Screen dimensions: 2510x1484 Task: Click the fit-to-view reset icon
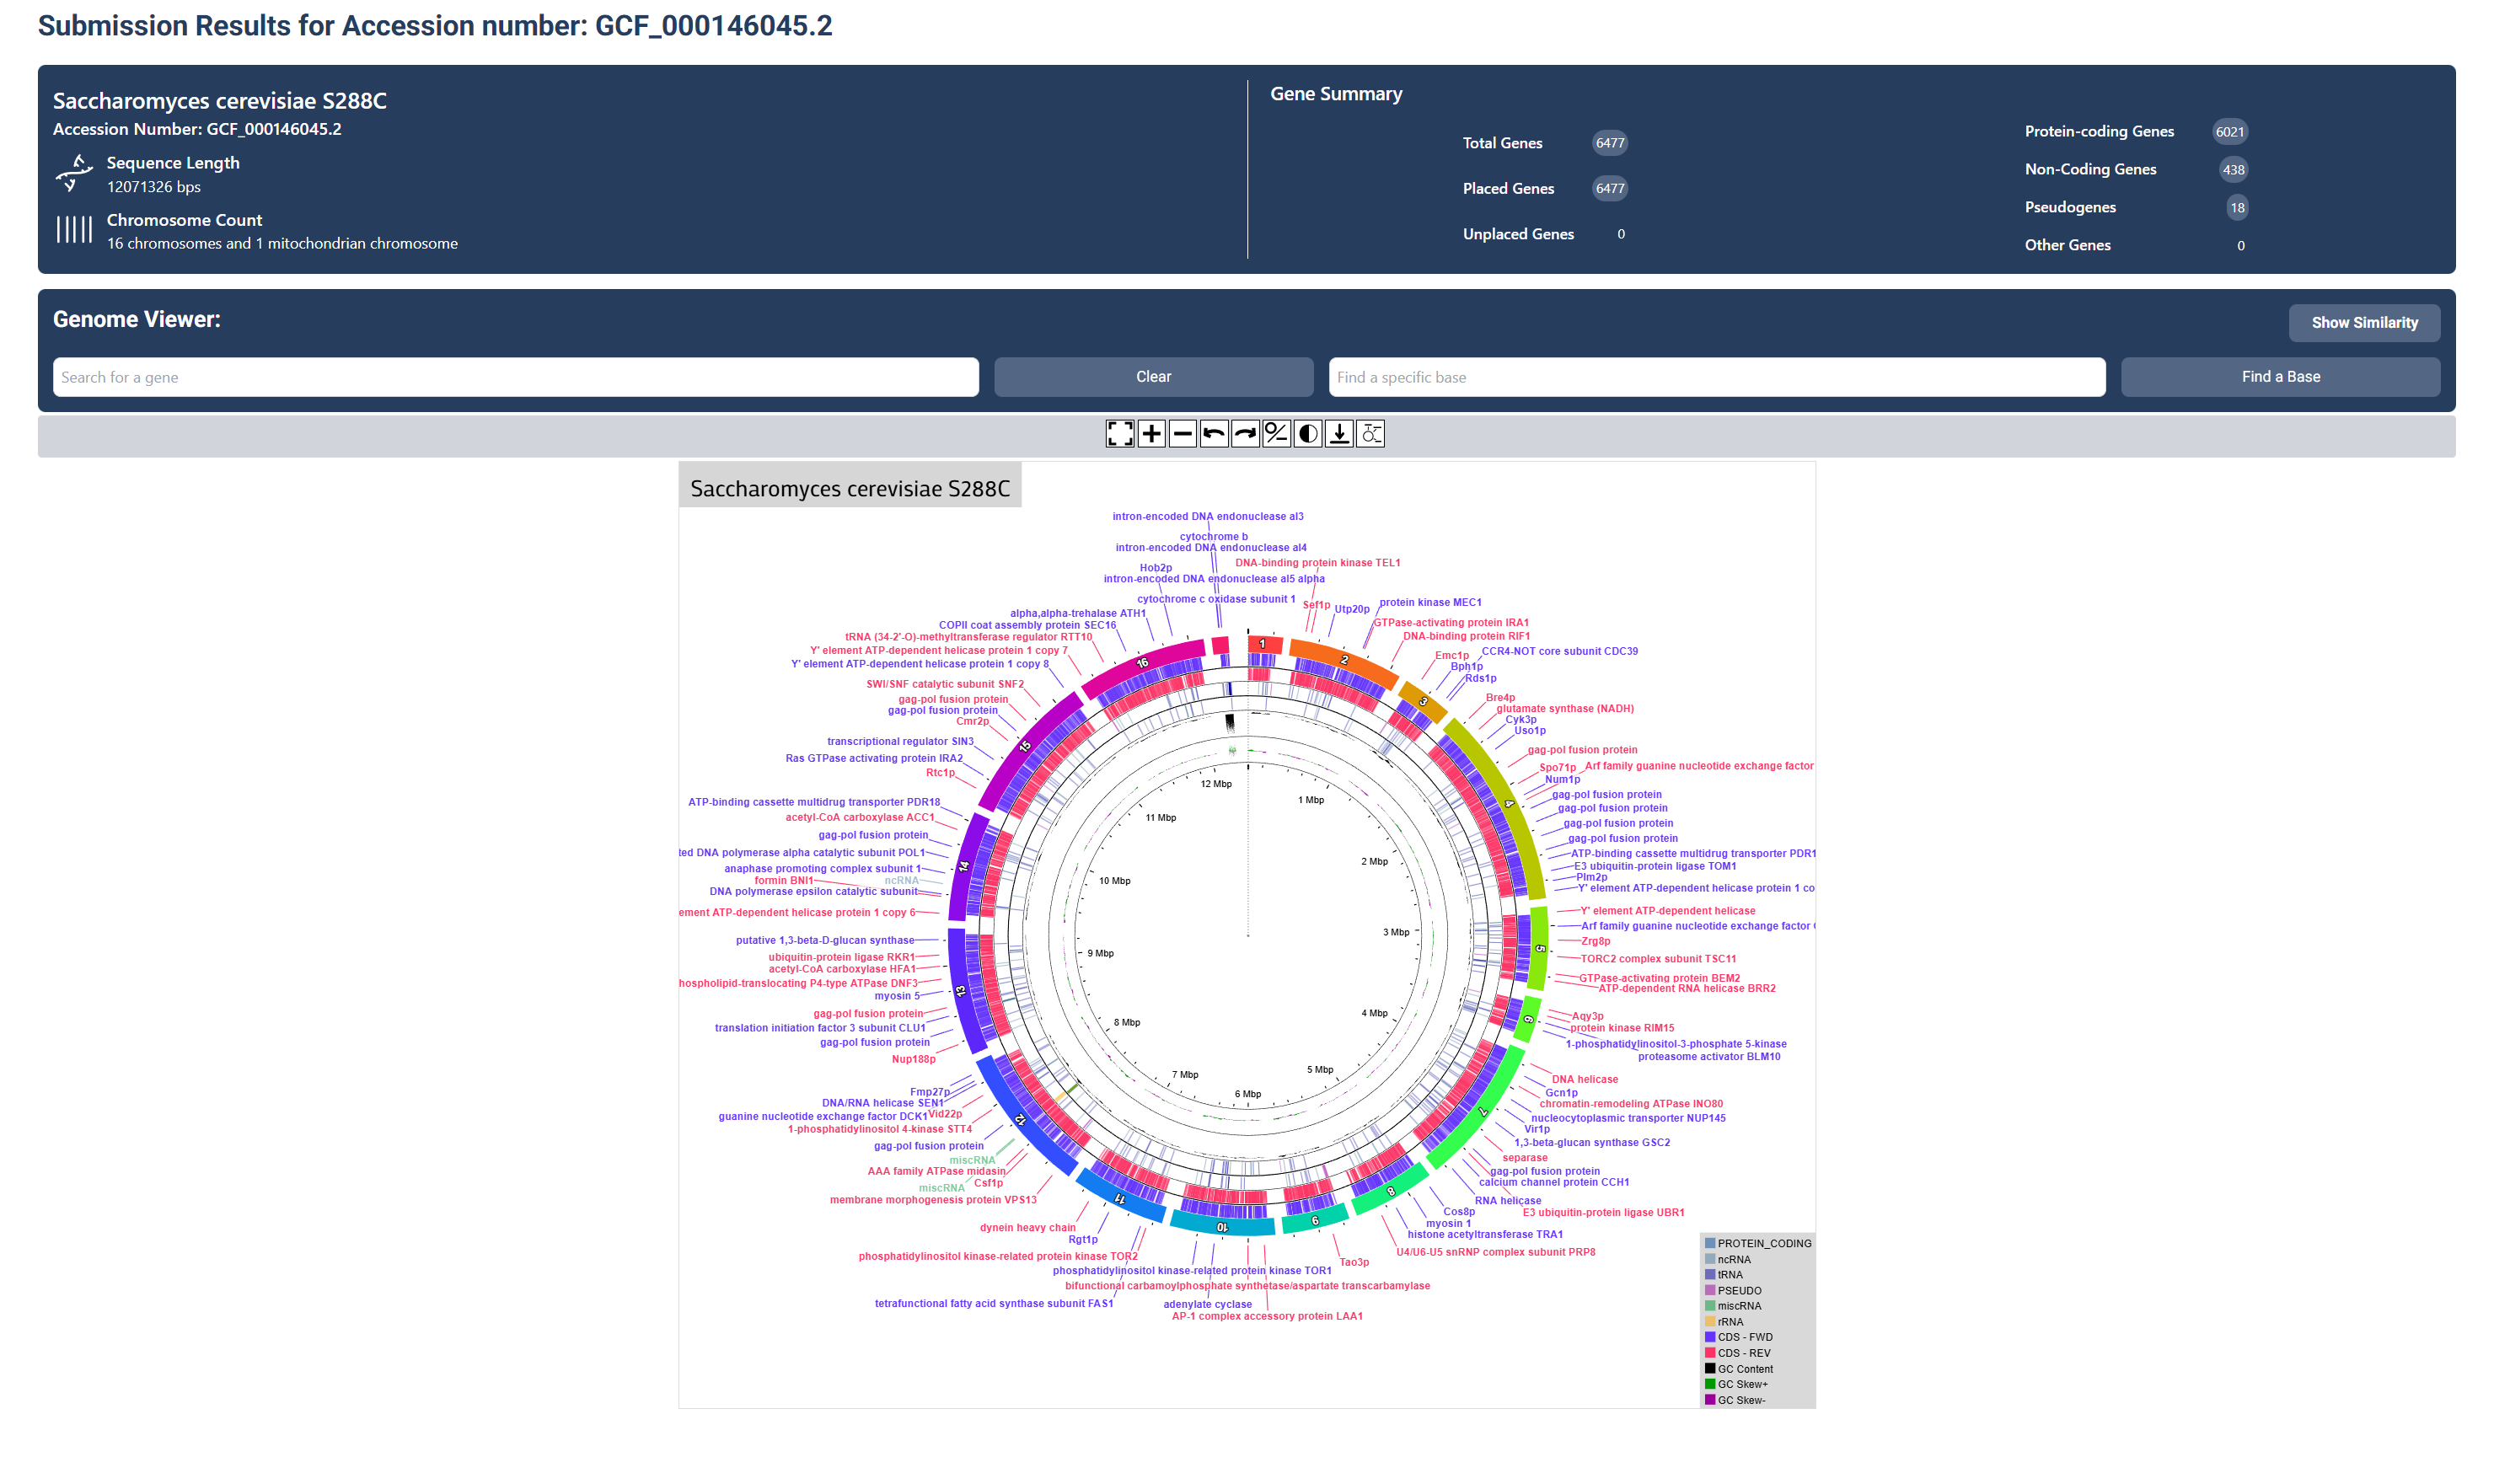[1119, 433]
